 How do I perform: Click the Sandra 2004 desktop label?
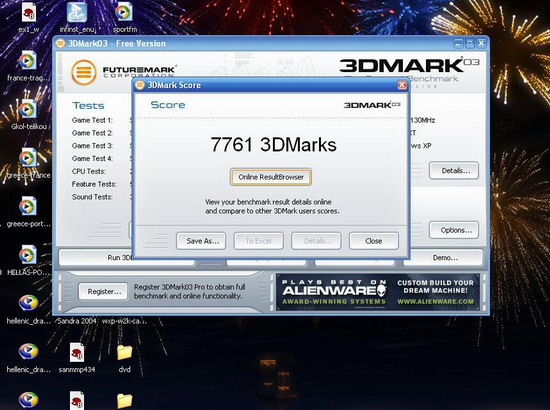(76, 321)
